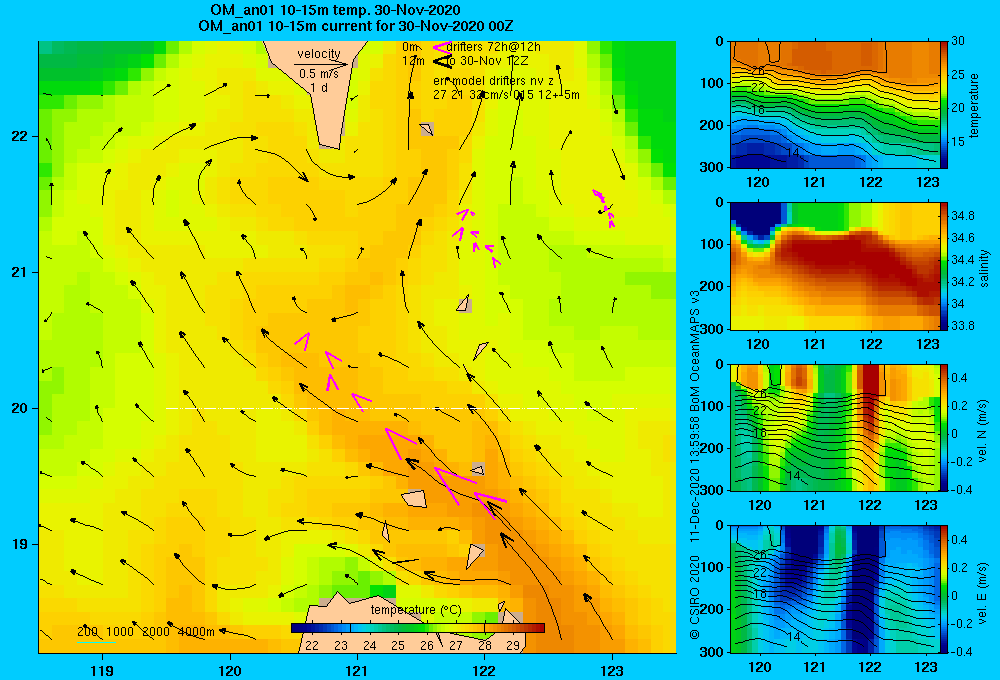Click the salinity depth section panel
This screenshot has width=1000, height=680.
pyautogui.click(x=835, y=266)
